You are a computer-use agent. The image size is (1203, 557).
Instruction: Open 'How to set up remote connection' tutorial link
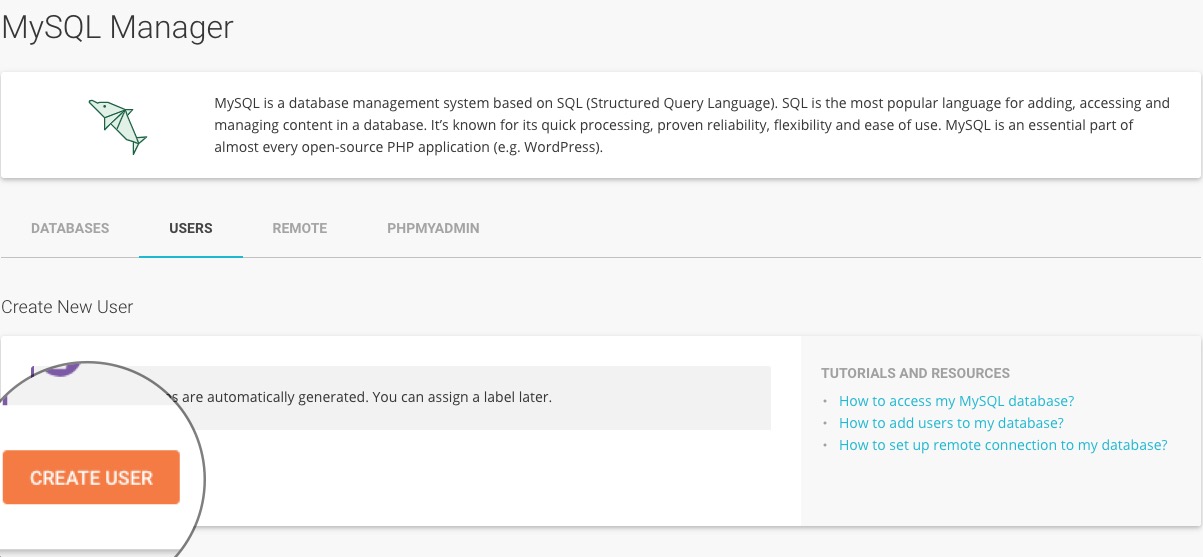(x=1003, y=445)
